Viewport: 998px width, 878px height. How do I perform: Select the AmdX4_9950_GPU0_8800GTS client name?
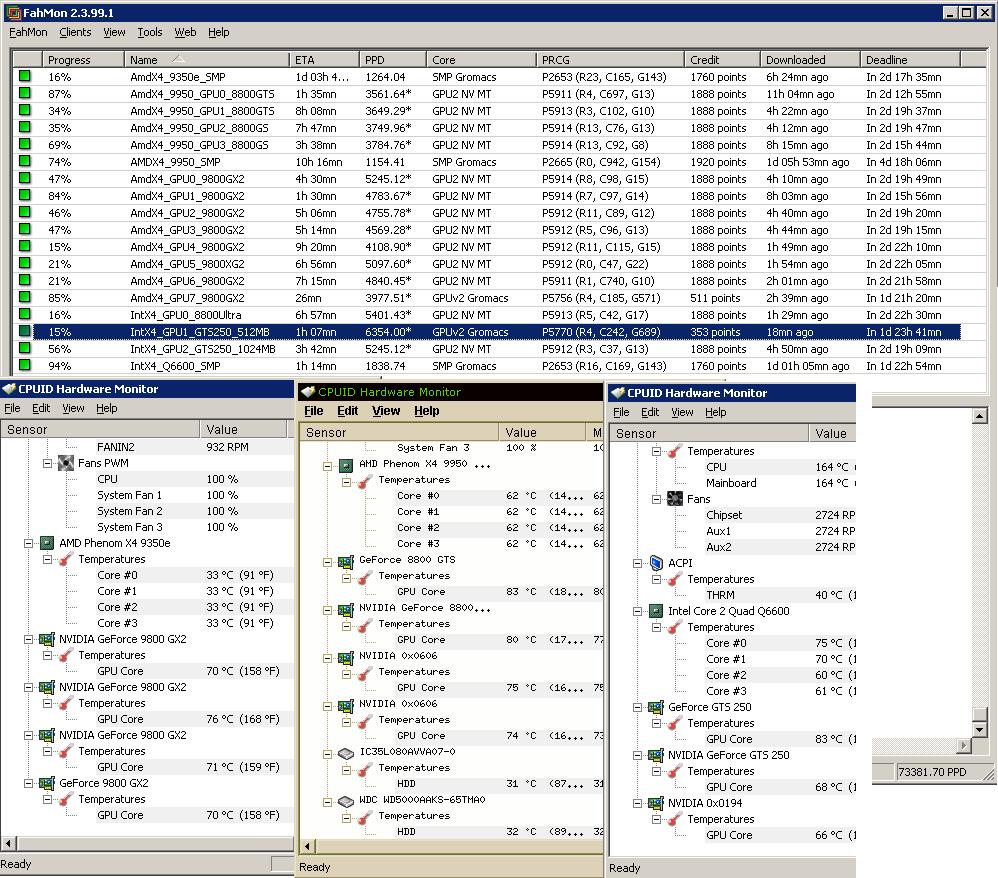tap(202, 94)
